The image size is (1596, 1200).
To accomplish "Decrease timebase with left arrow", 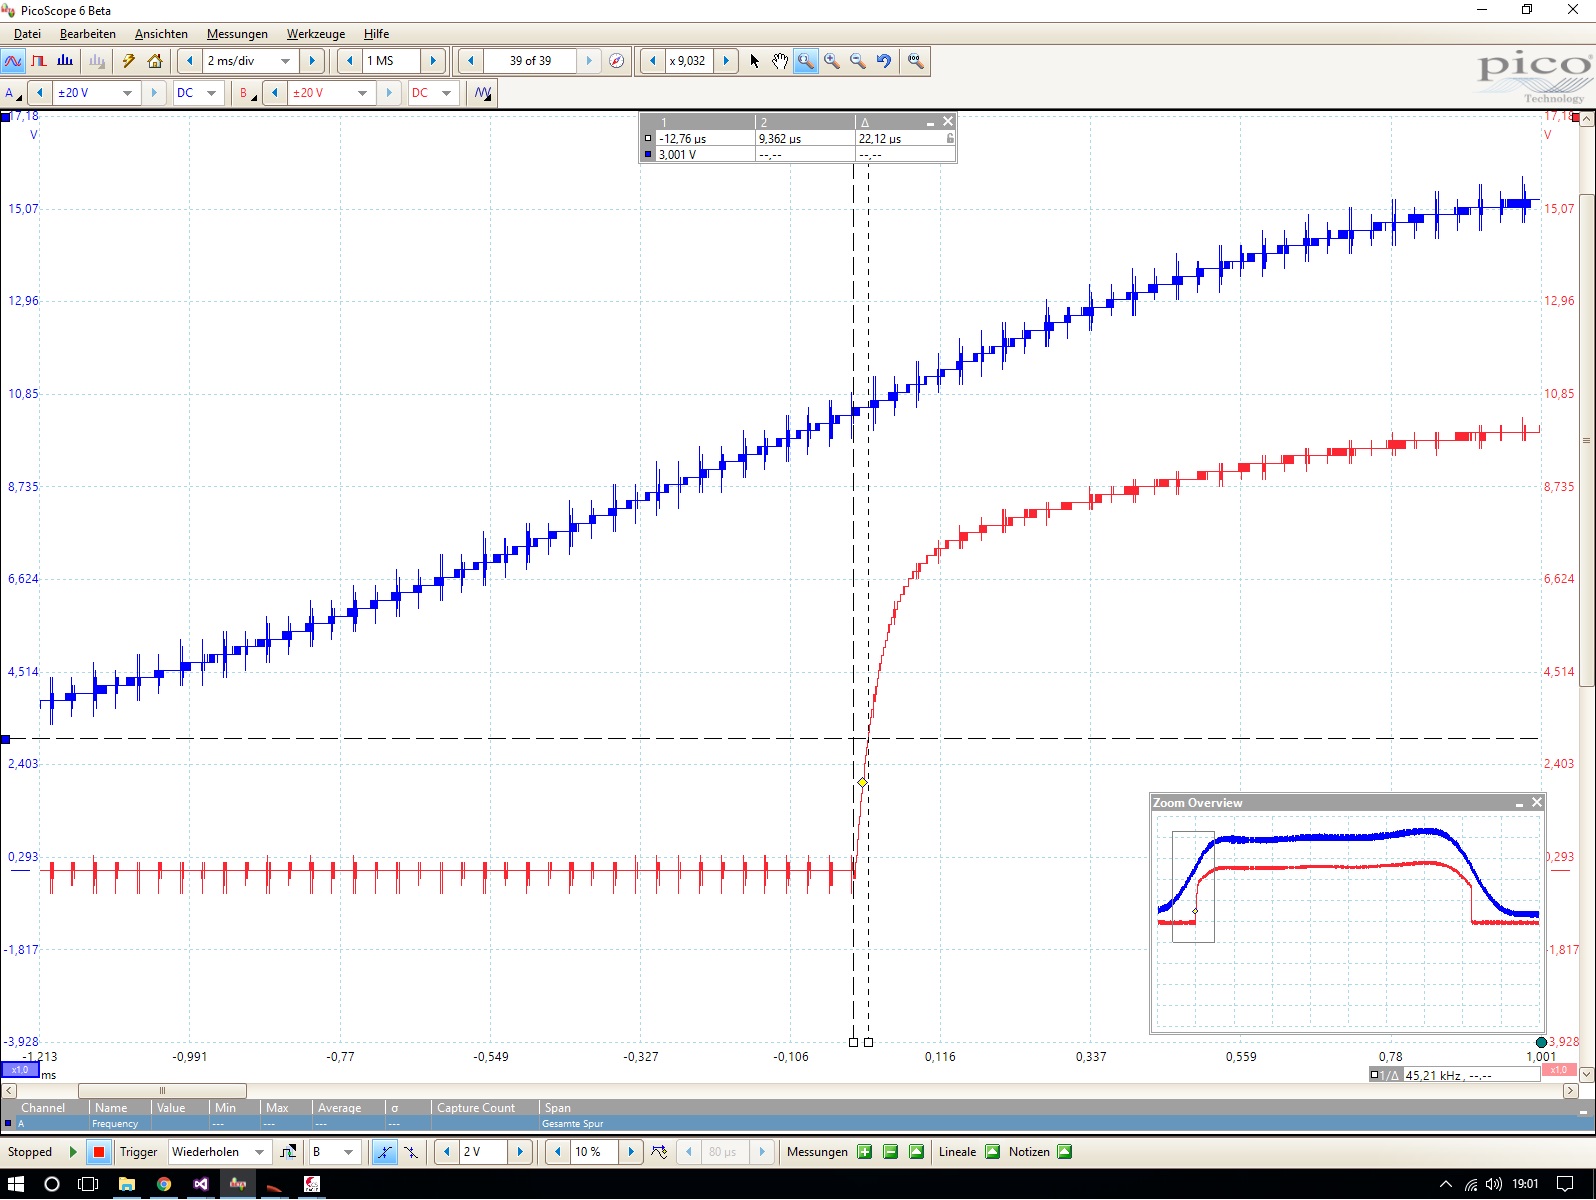I will click(190, 61).
